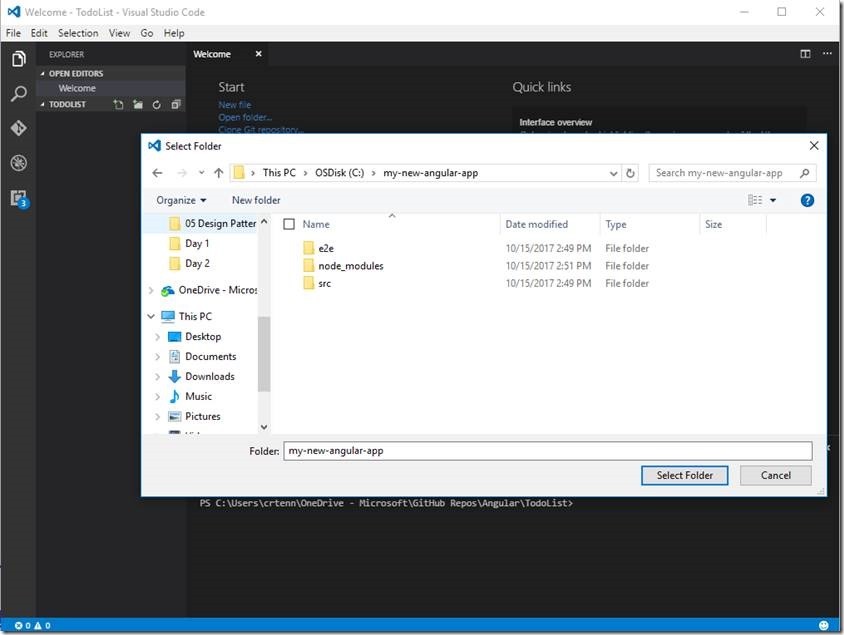Open the view options dropdown arrow
Screen dimensions: 844x635
773,200
